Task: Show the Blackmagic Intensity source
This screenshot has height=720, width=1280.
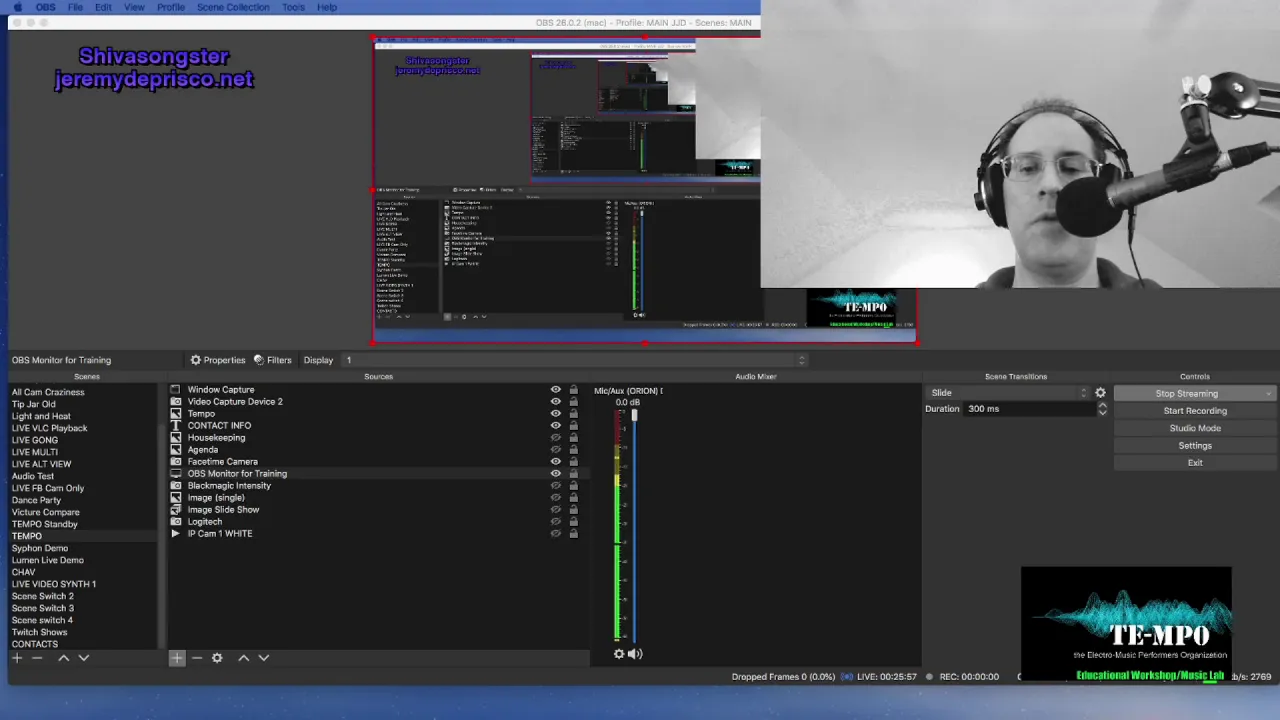Action: point(556,486)
